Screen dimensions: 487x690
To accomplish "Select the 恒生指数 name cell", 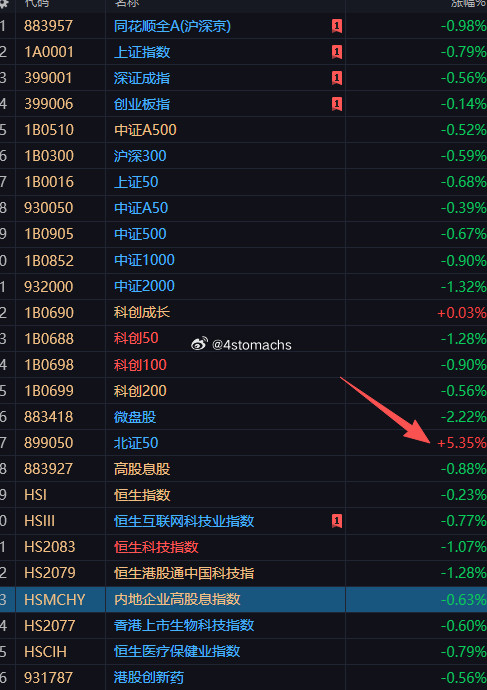I will pyautogui.click(x=142, y=495).
